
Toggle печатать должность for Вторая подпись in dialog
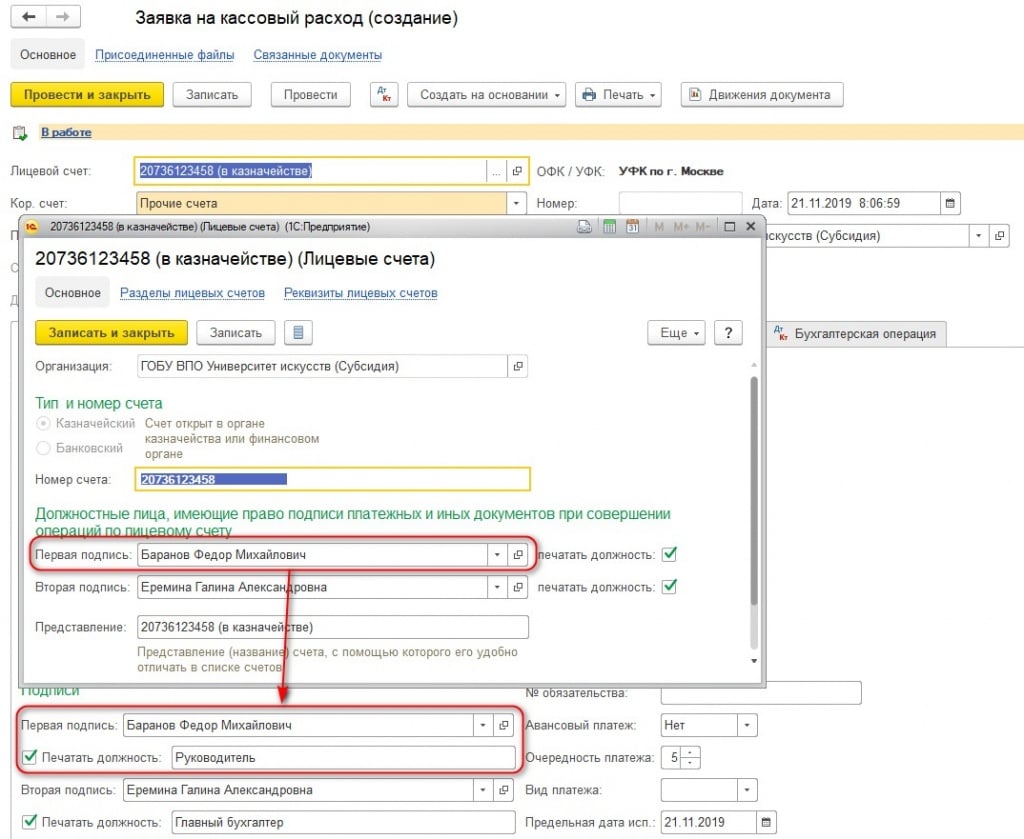click(x=669, y=586)
